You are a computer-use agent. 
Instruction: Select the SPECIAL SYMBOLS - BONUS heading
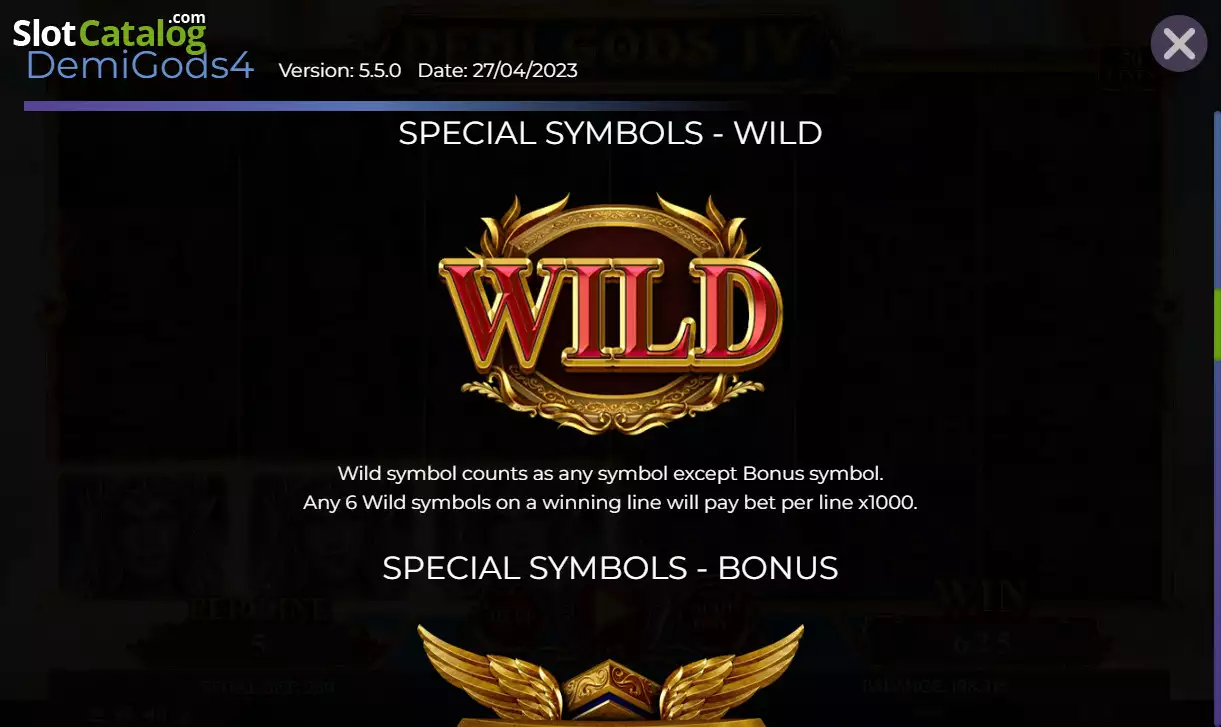[x=610, y=568]
